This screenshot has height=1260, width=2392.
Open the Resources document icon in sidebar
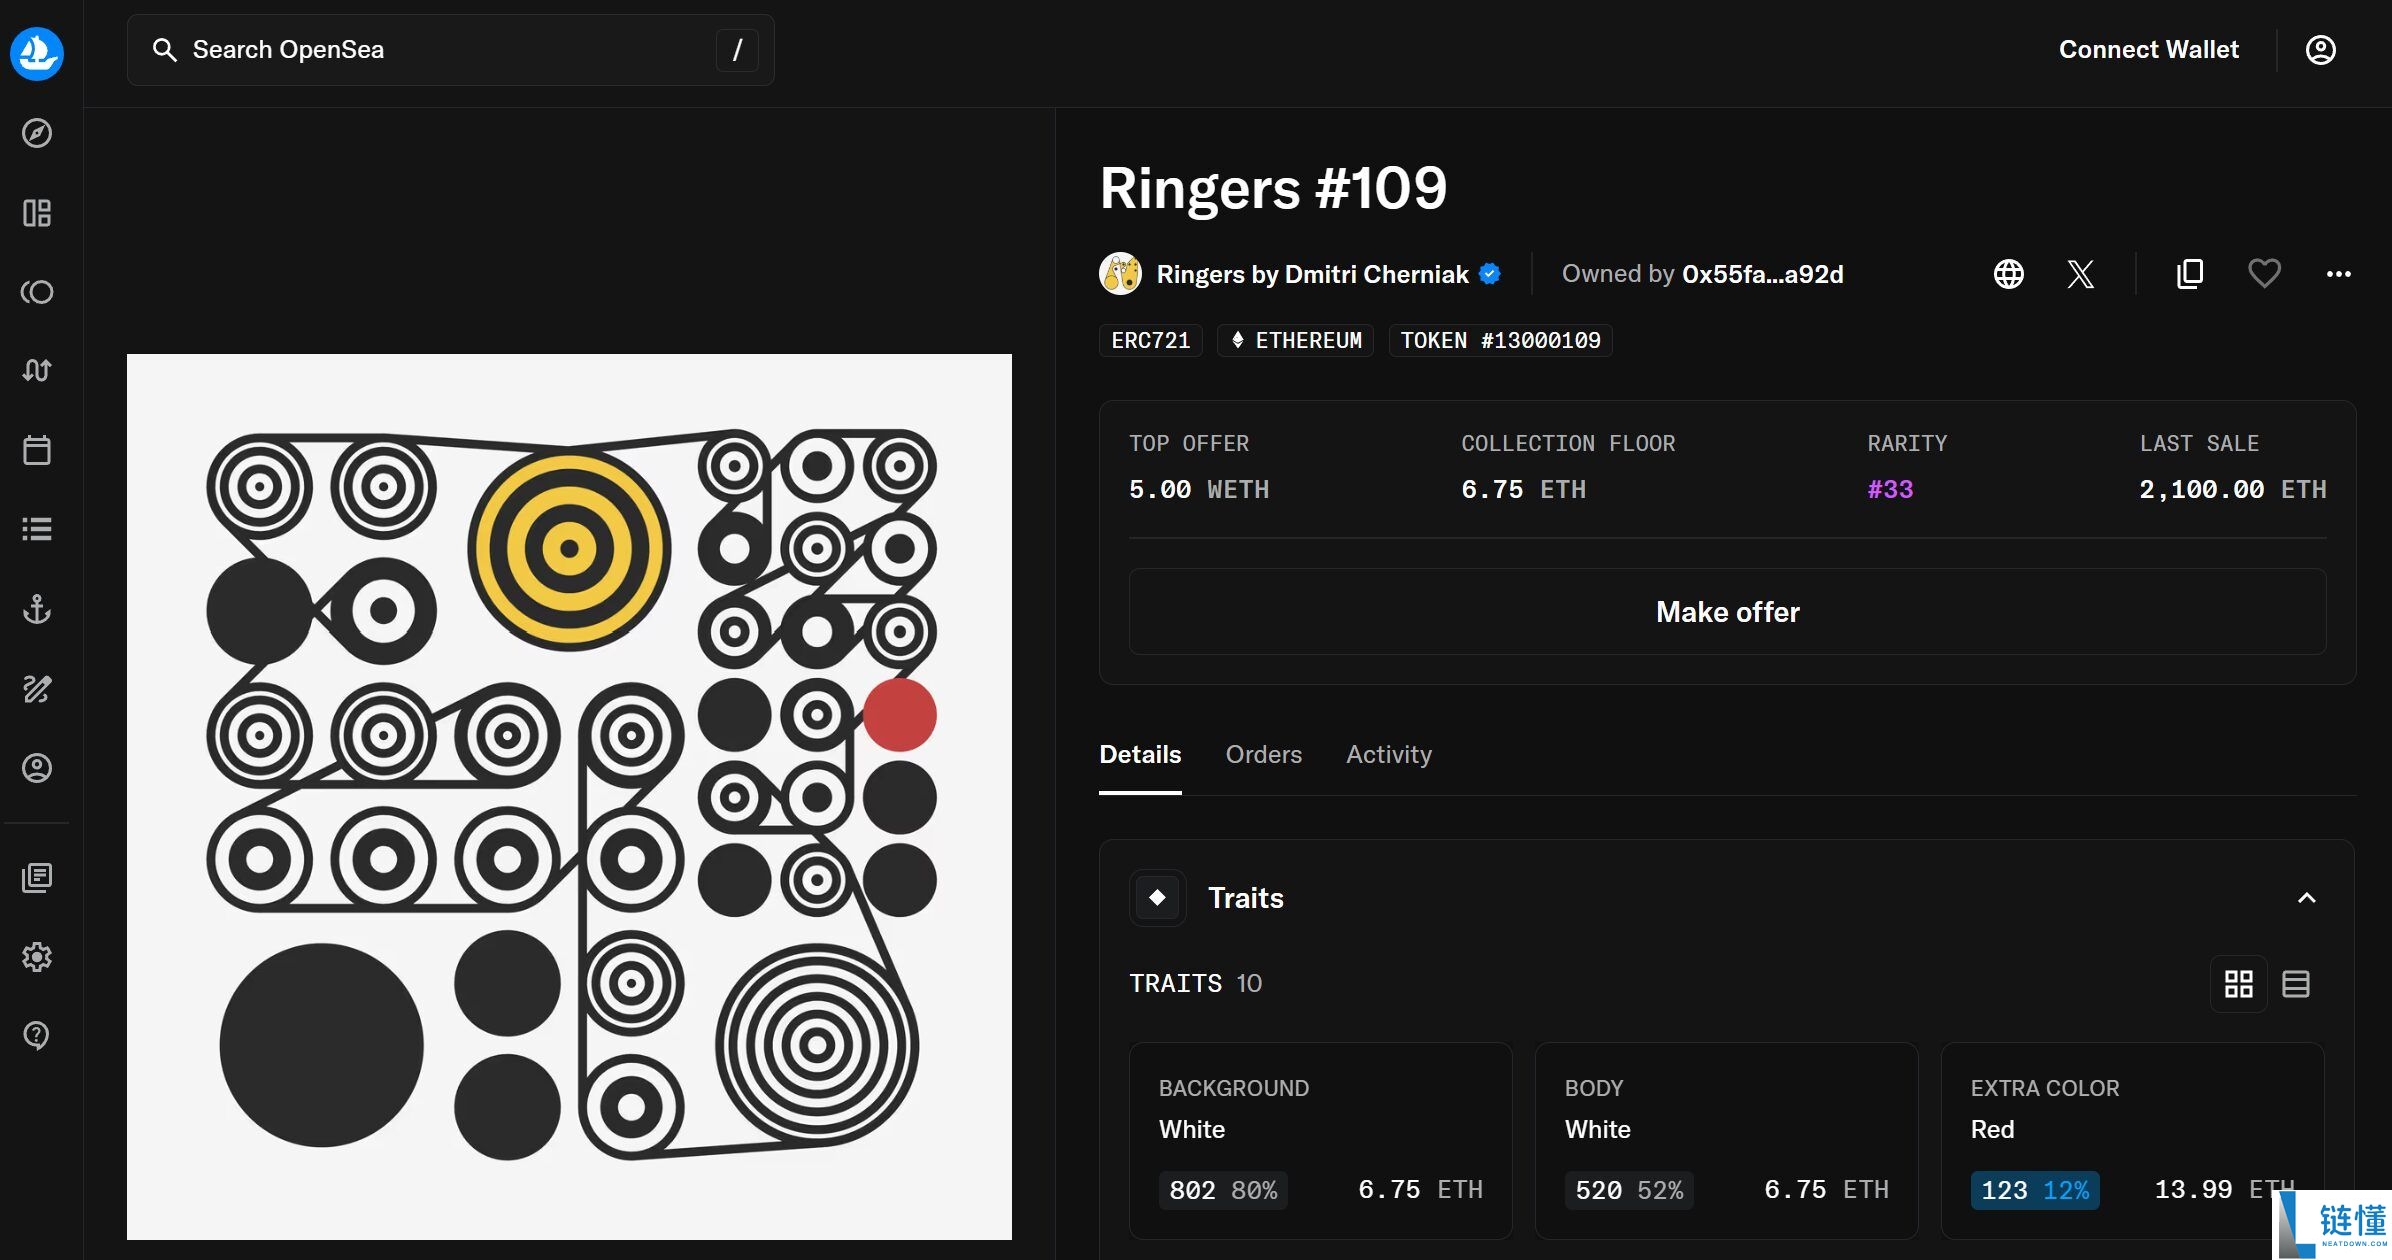coord(37,878)
